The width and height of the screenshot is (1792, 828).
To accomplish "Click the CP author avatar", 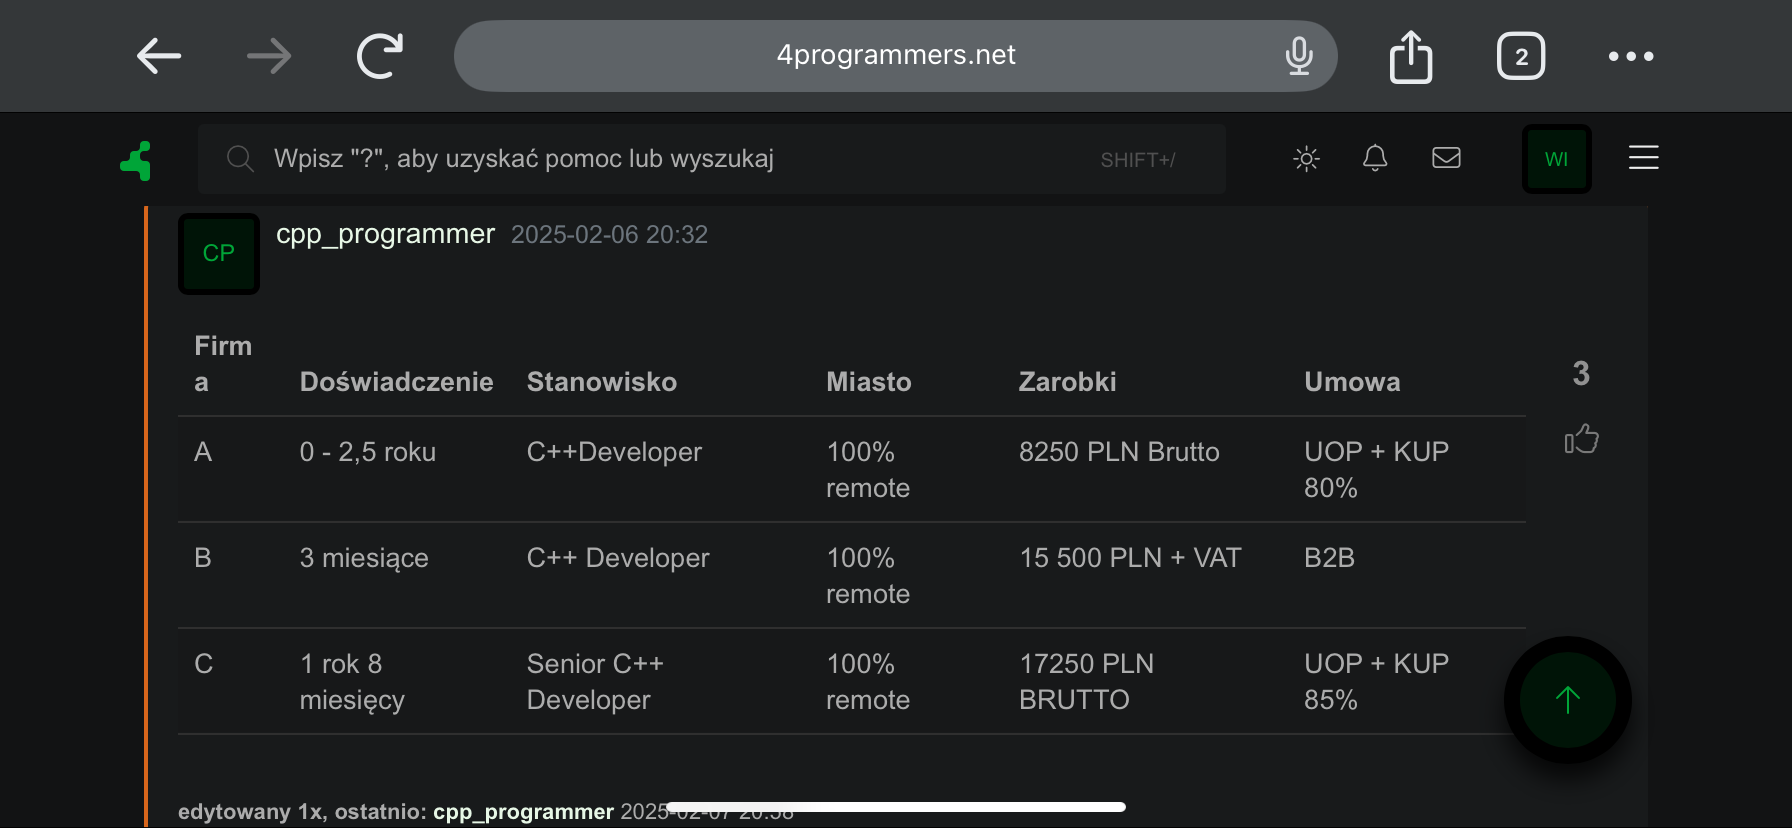I will point(219,254).
